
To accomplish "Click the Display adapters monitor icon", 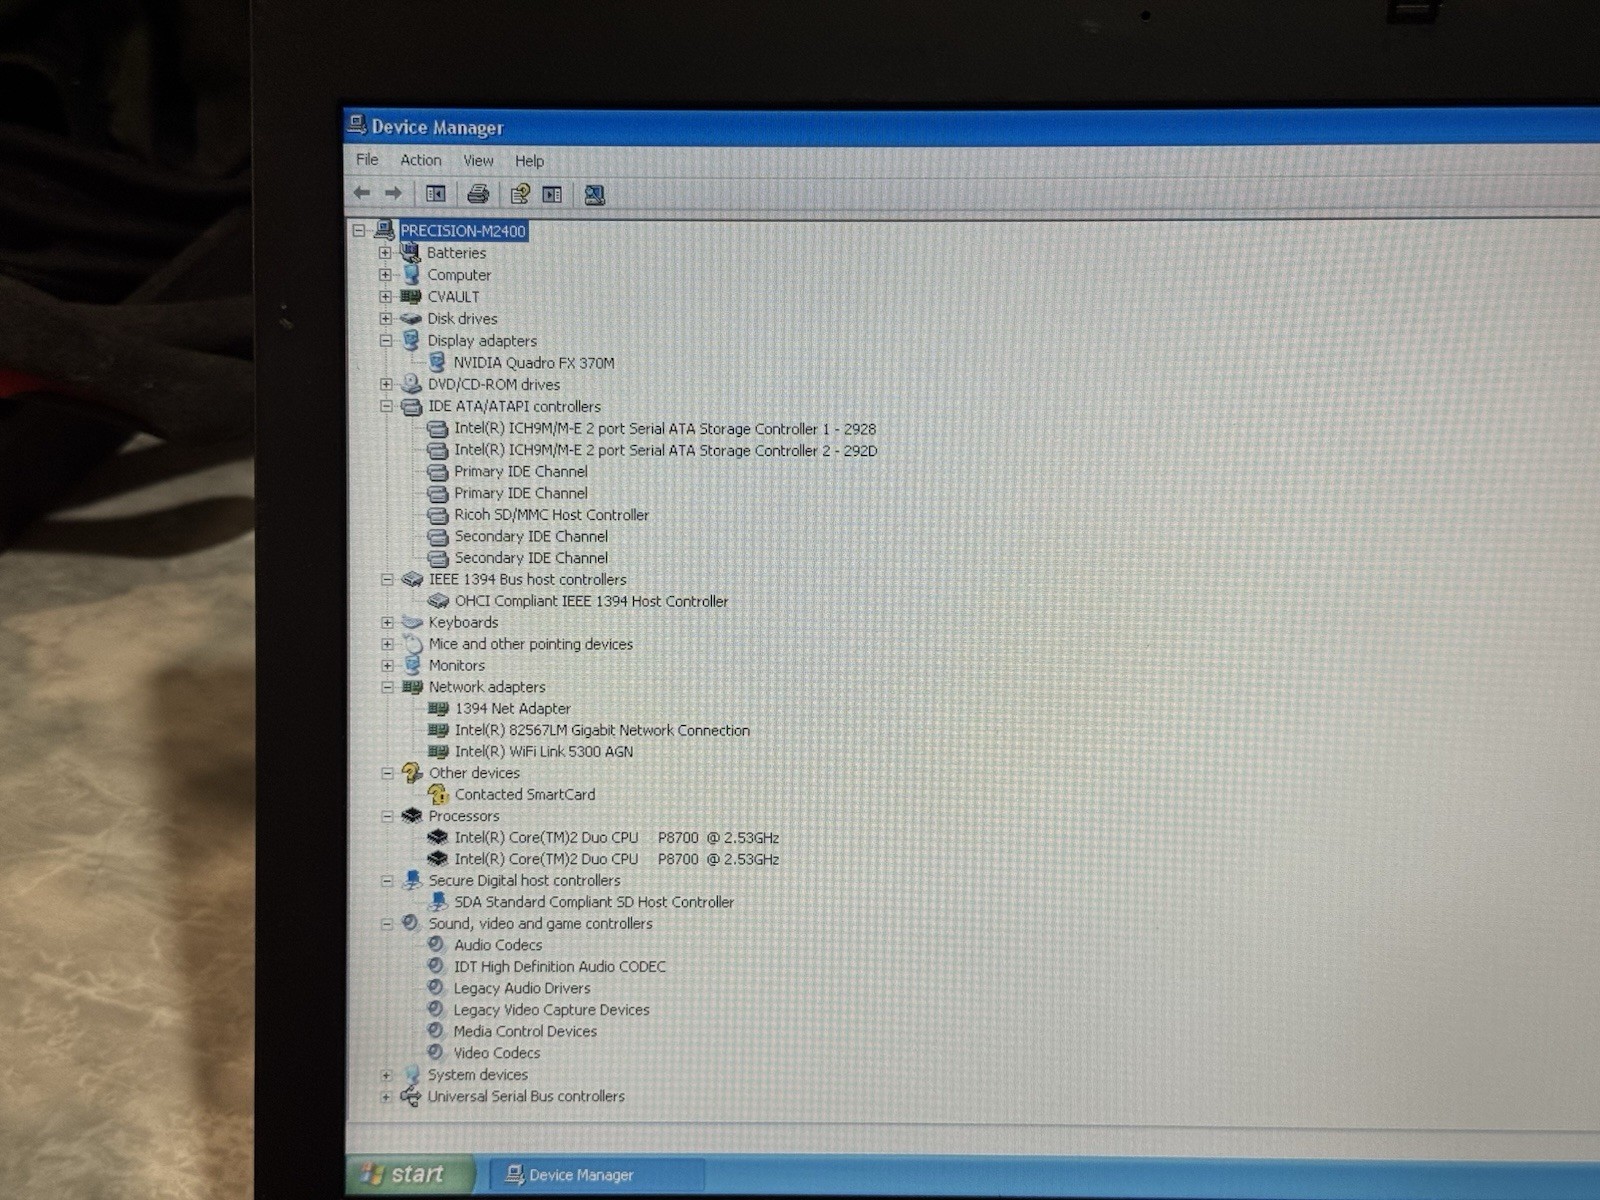I will (x=410, y=340).
